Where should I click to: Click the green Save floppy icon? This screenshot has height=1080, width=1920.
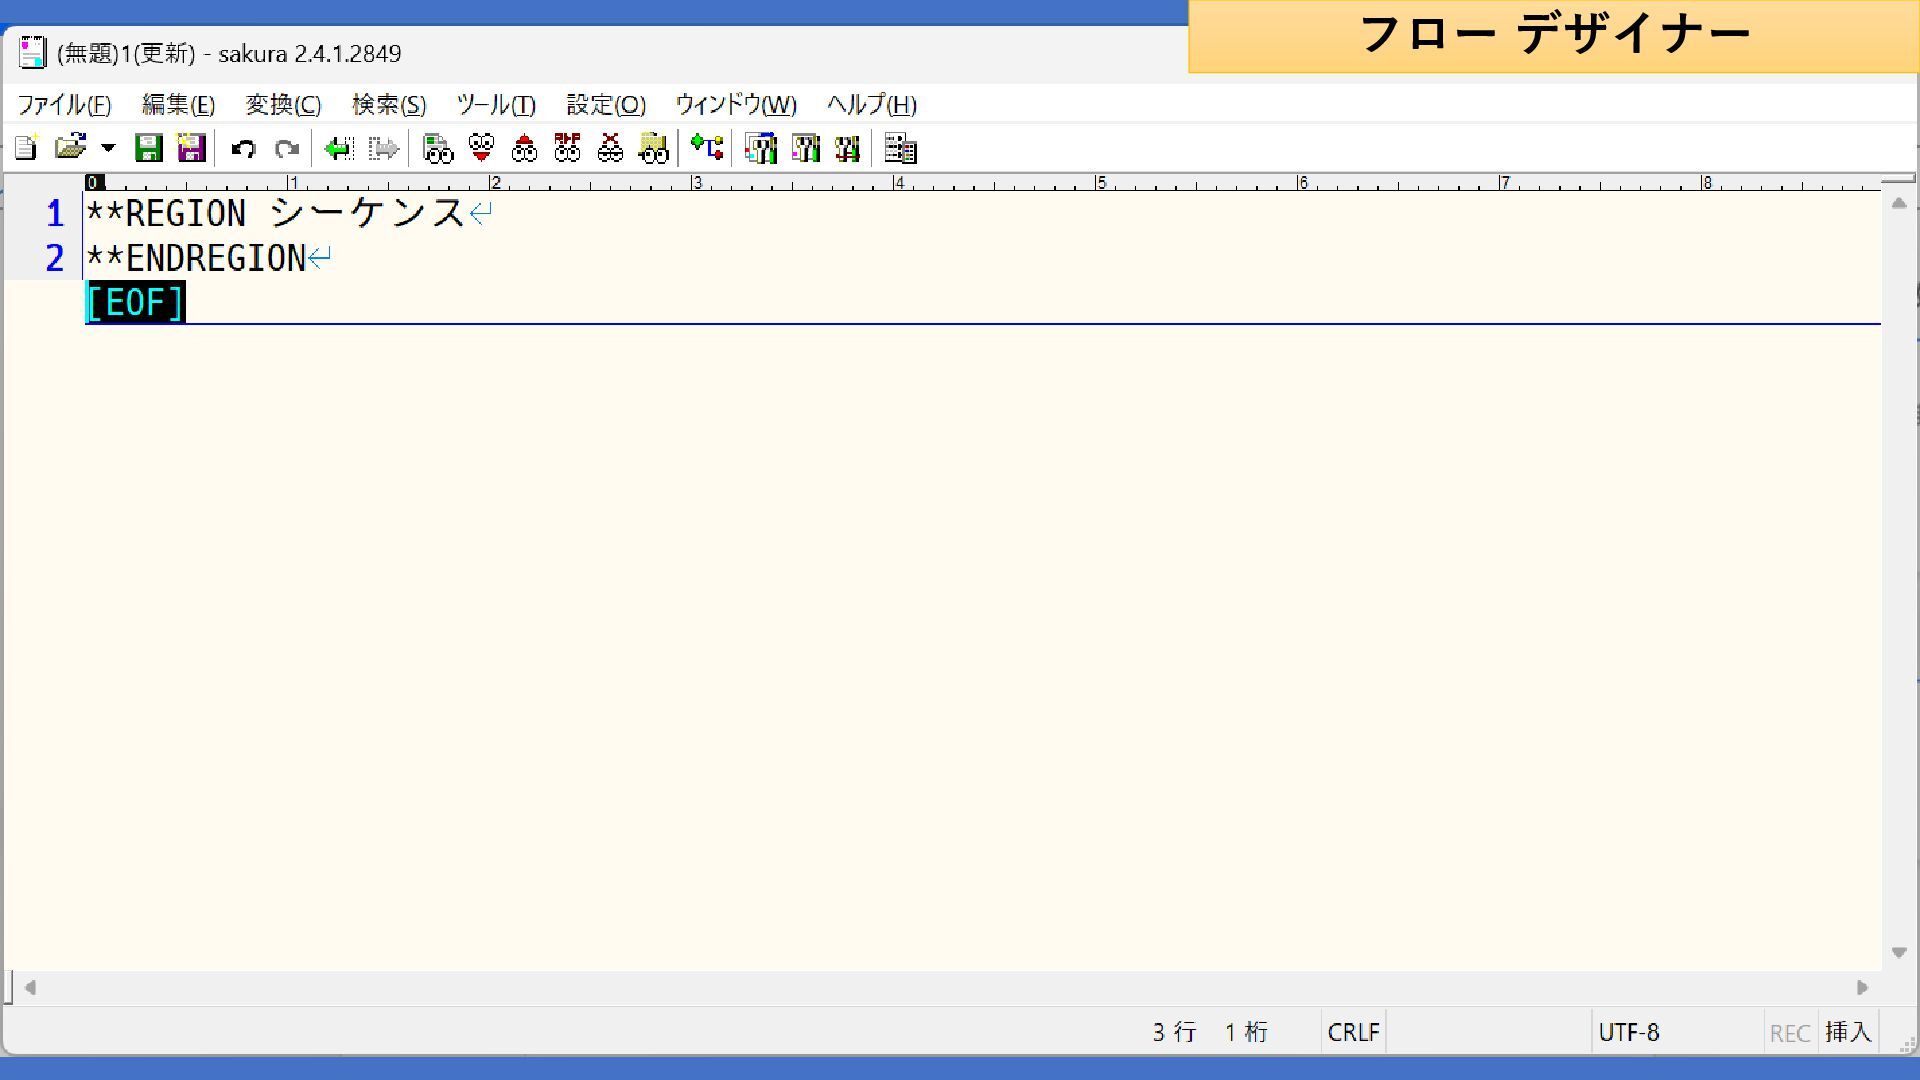[148, 149]
